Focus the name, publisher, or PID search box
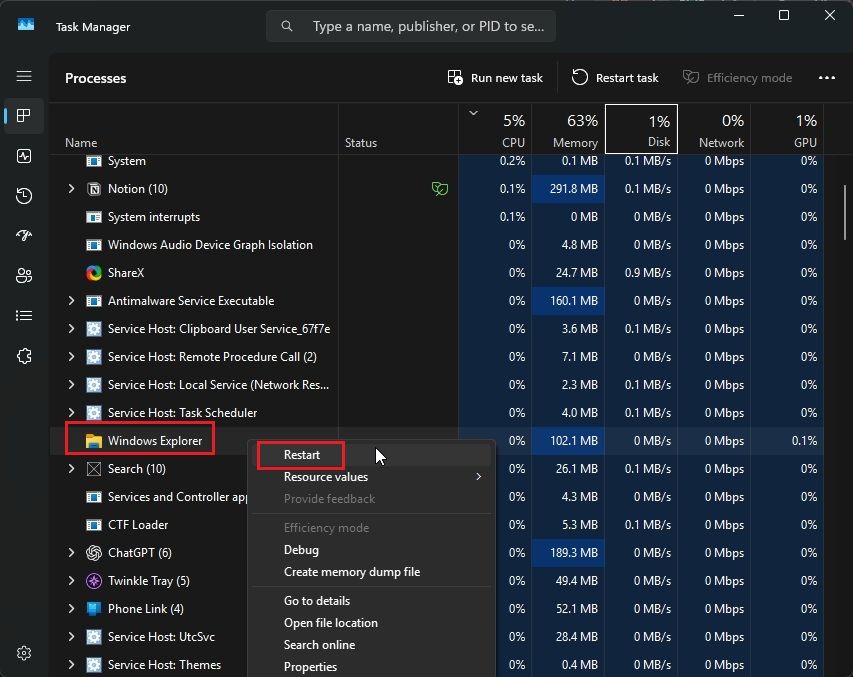 click(x=411, y=26)
